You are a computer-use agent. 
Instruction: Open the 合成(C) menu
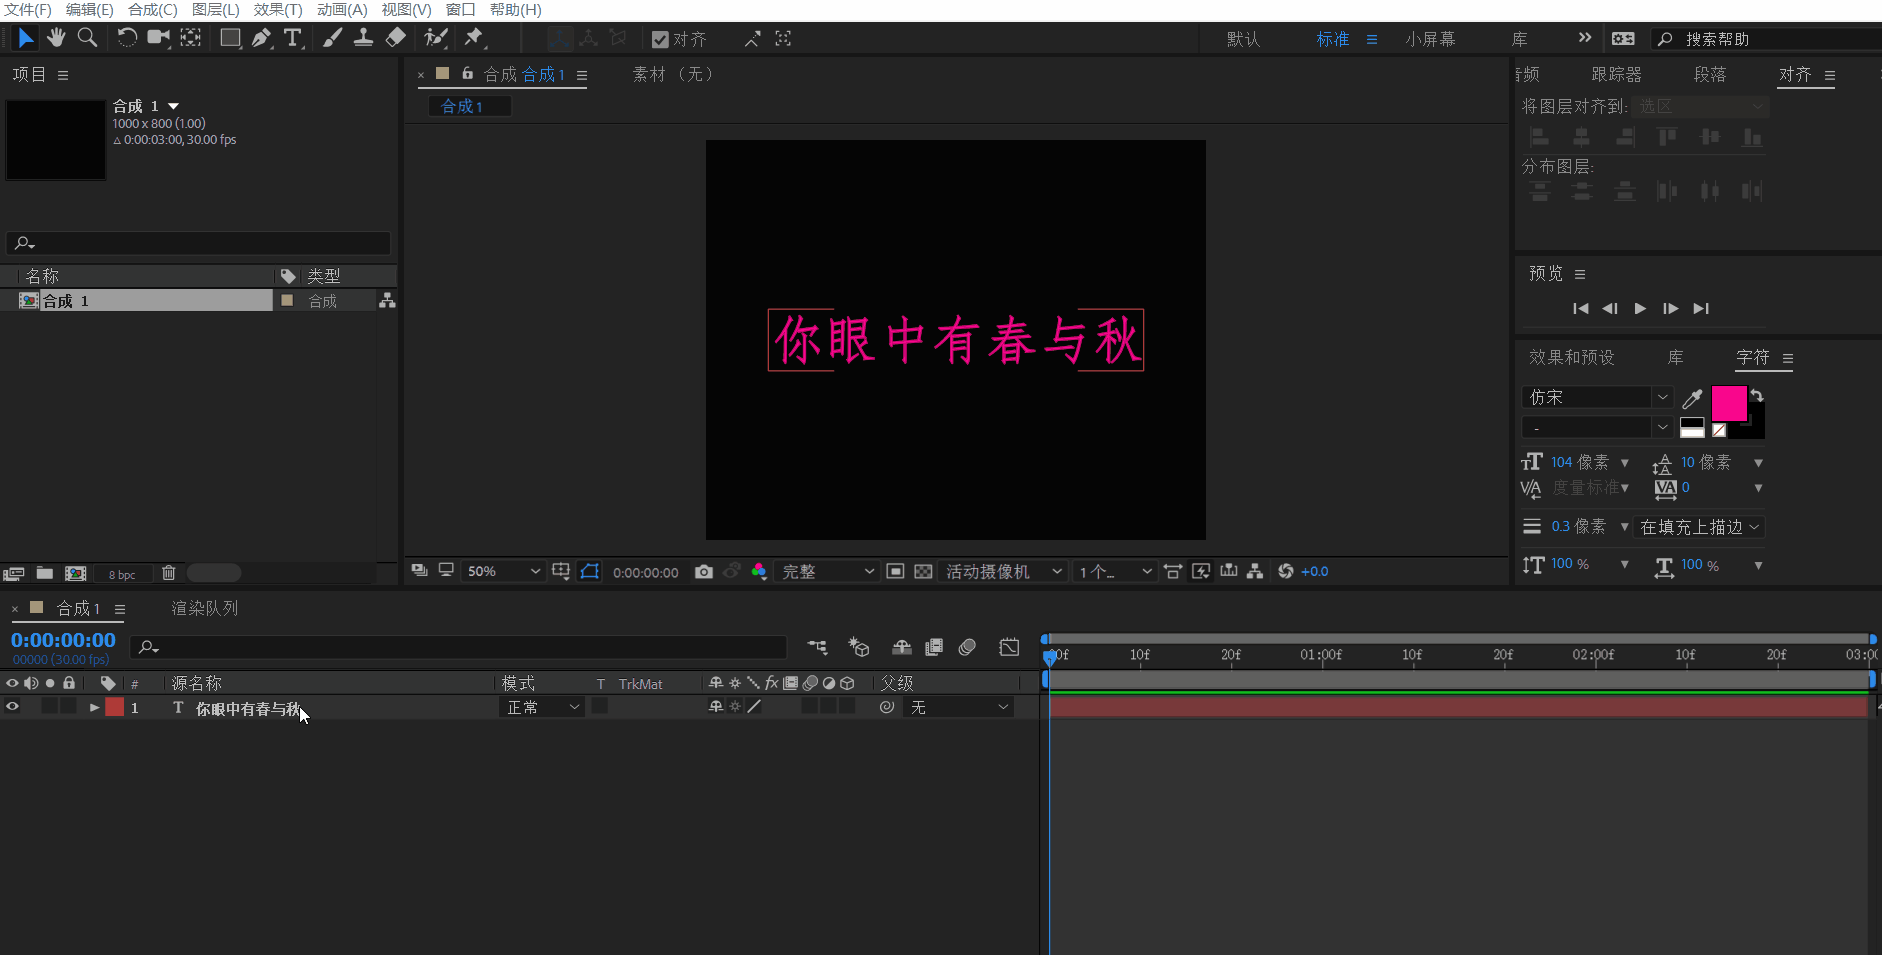pos(152,10)
